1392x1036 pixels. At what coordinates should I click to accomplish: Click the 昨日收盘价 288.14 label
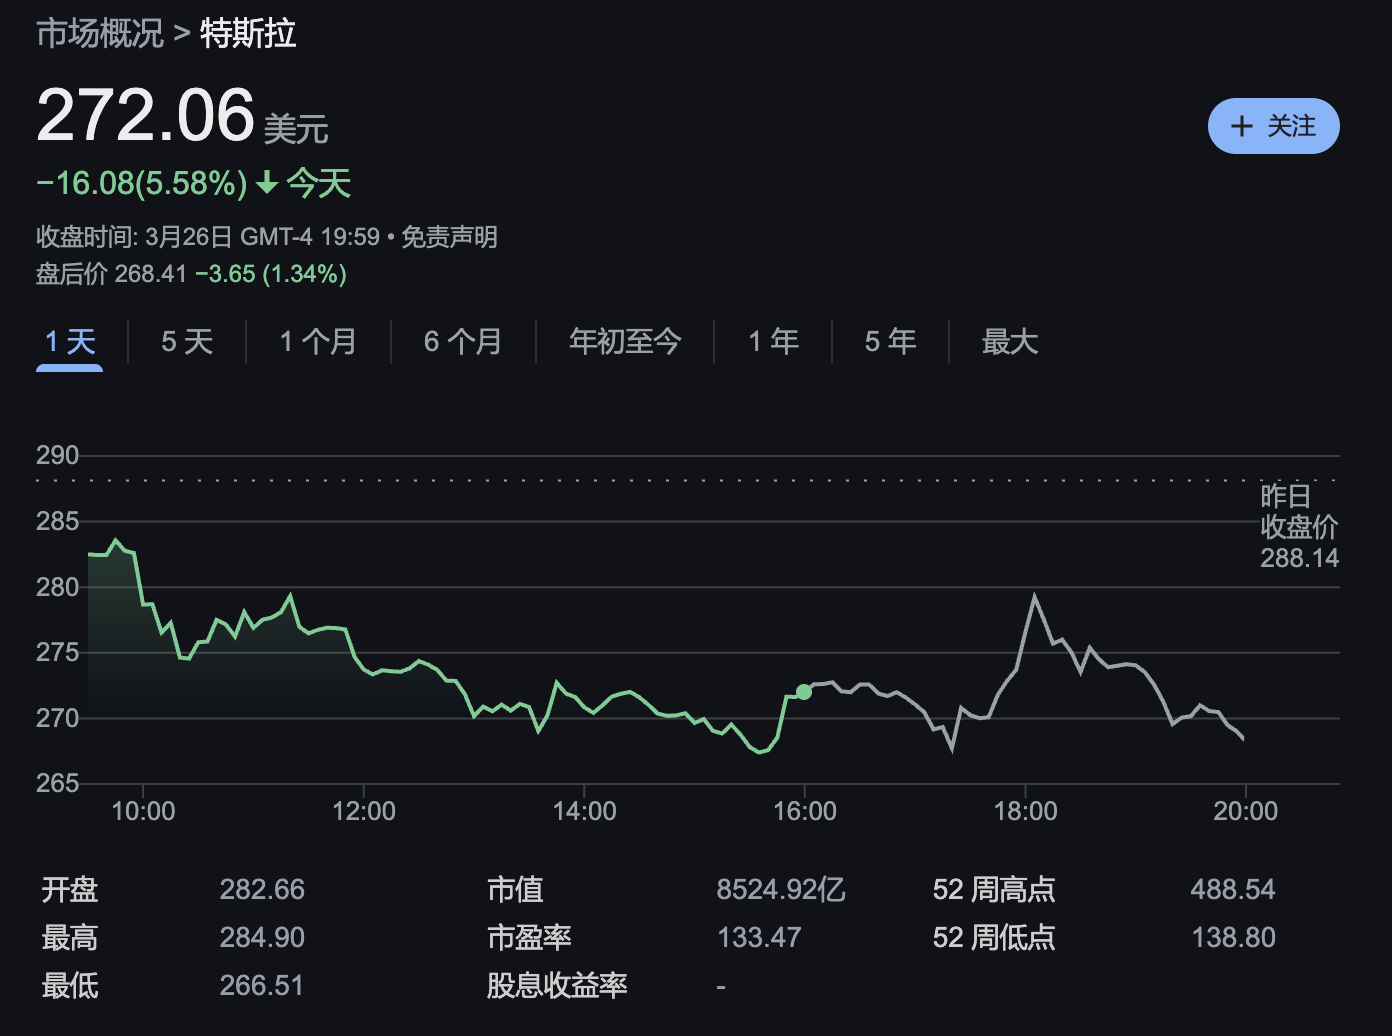1299,527
